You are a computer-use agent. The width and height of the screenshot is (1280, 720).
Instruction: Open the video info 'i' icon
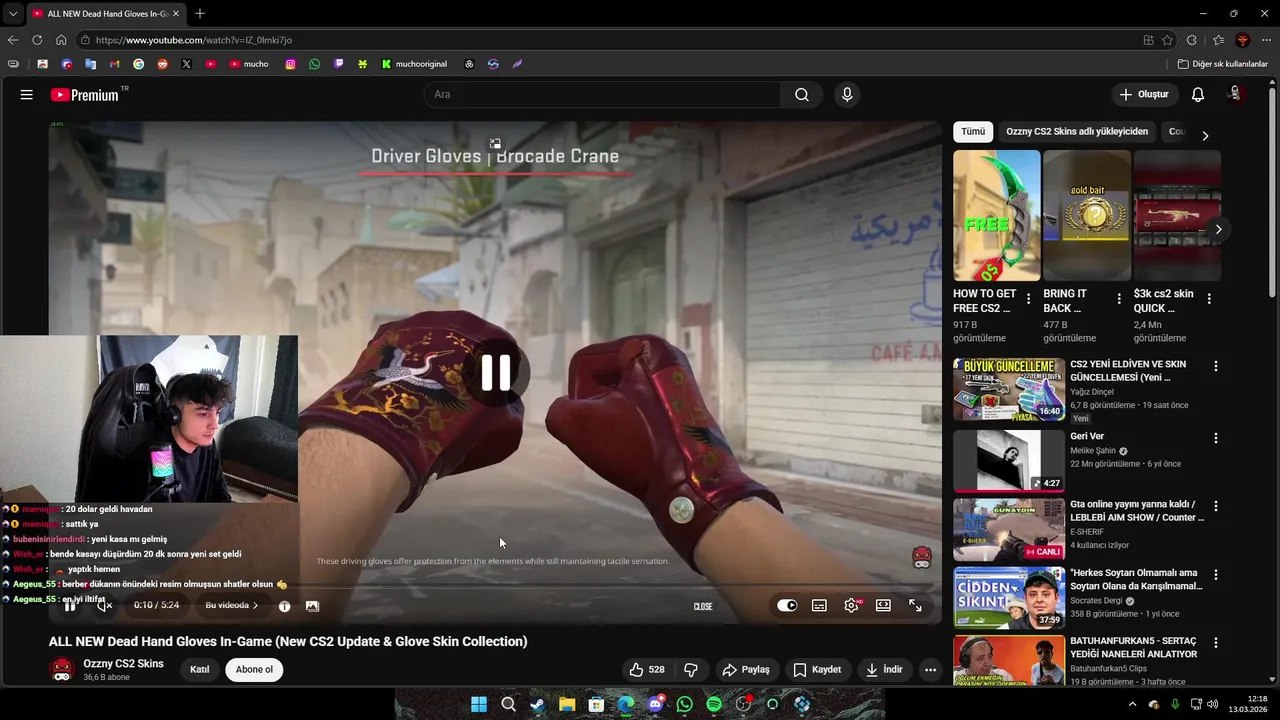(x=284, y=606)
